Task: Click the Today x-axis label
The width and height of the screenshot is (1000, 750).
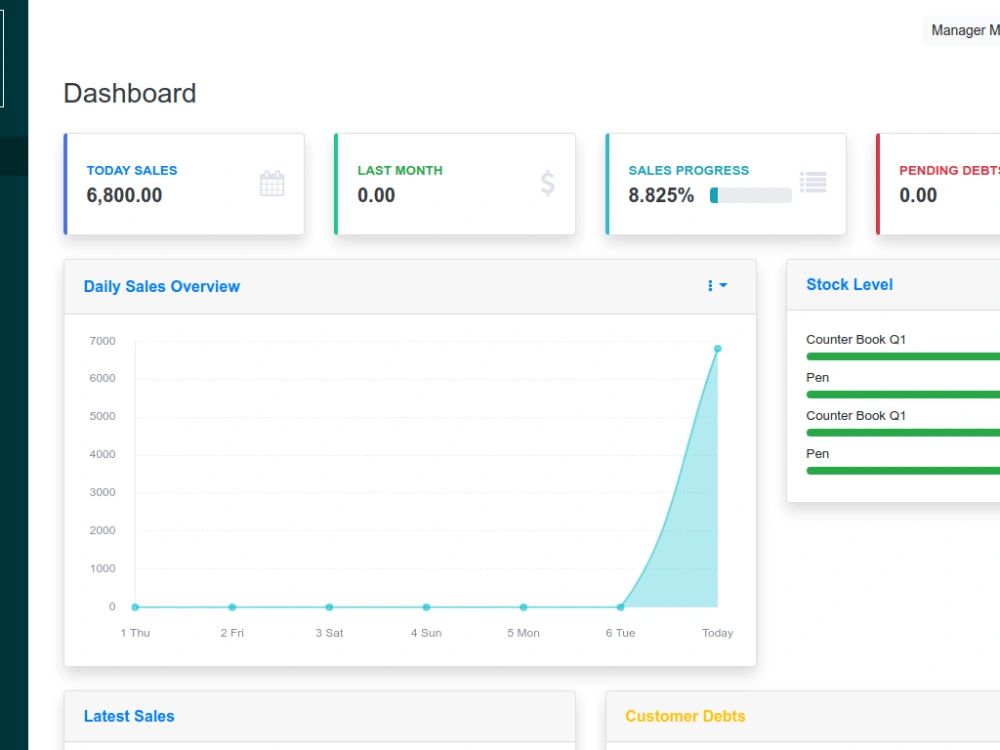Action: pyautogui.click(x=717, y=633)
